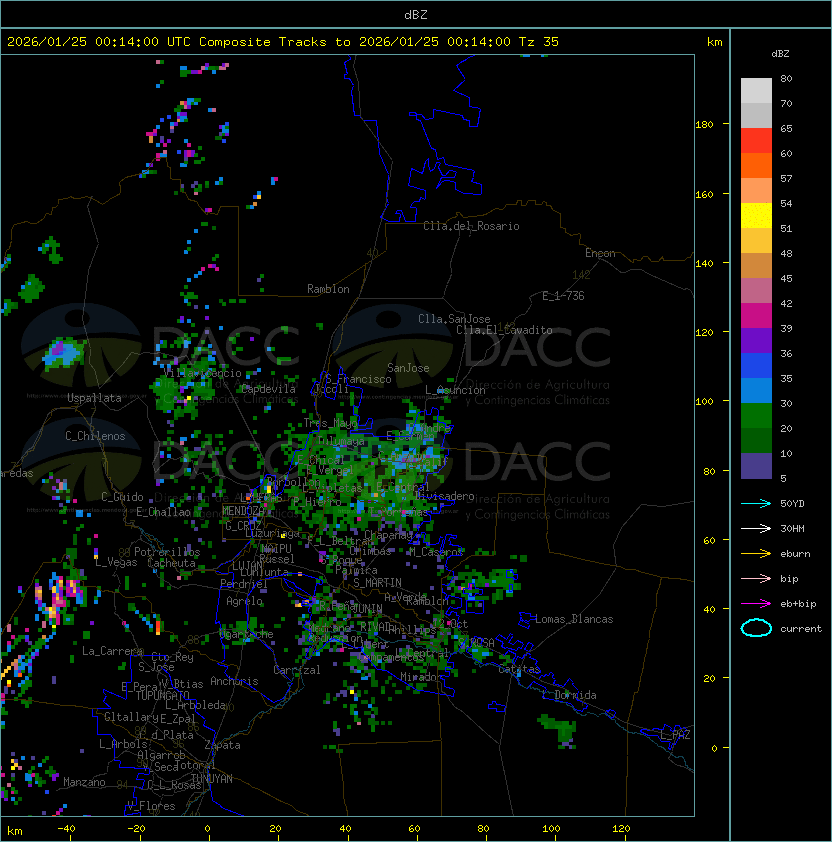Click the UTC Composite Tracks timestamp header
The height and width of the screenshot is (842, 832).
coord(283,42)
